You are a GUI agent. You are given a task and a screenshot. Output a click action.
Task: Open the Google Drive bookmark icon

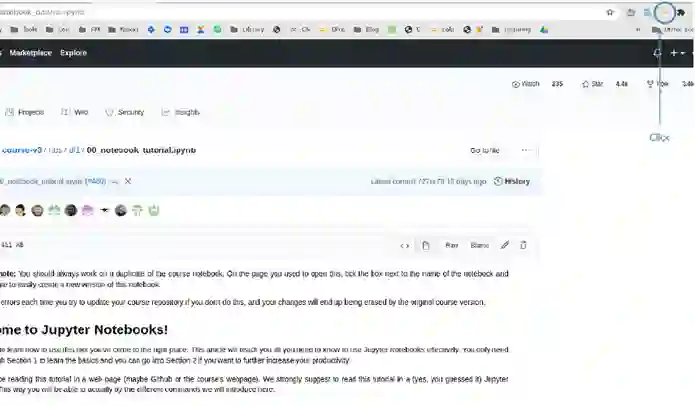pyautogui.click(x=544, y=30)
